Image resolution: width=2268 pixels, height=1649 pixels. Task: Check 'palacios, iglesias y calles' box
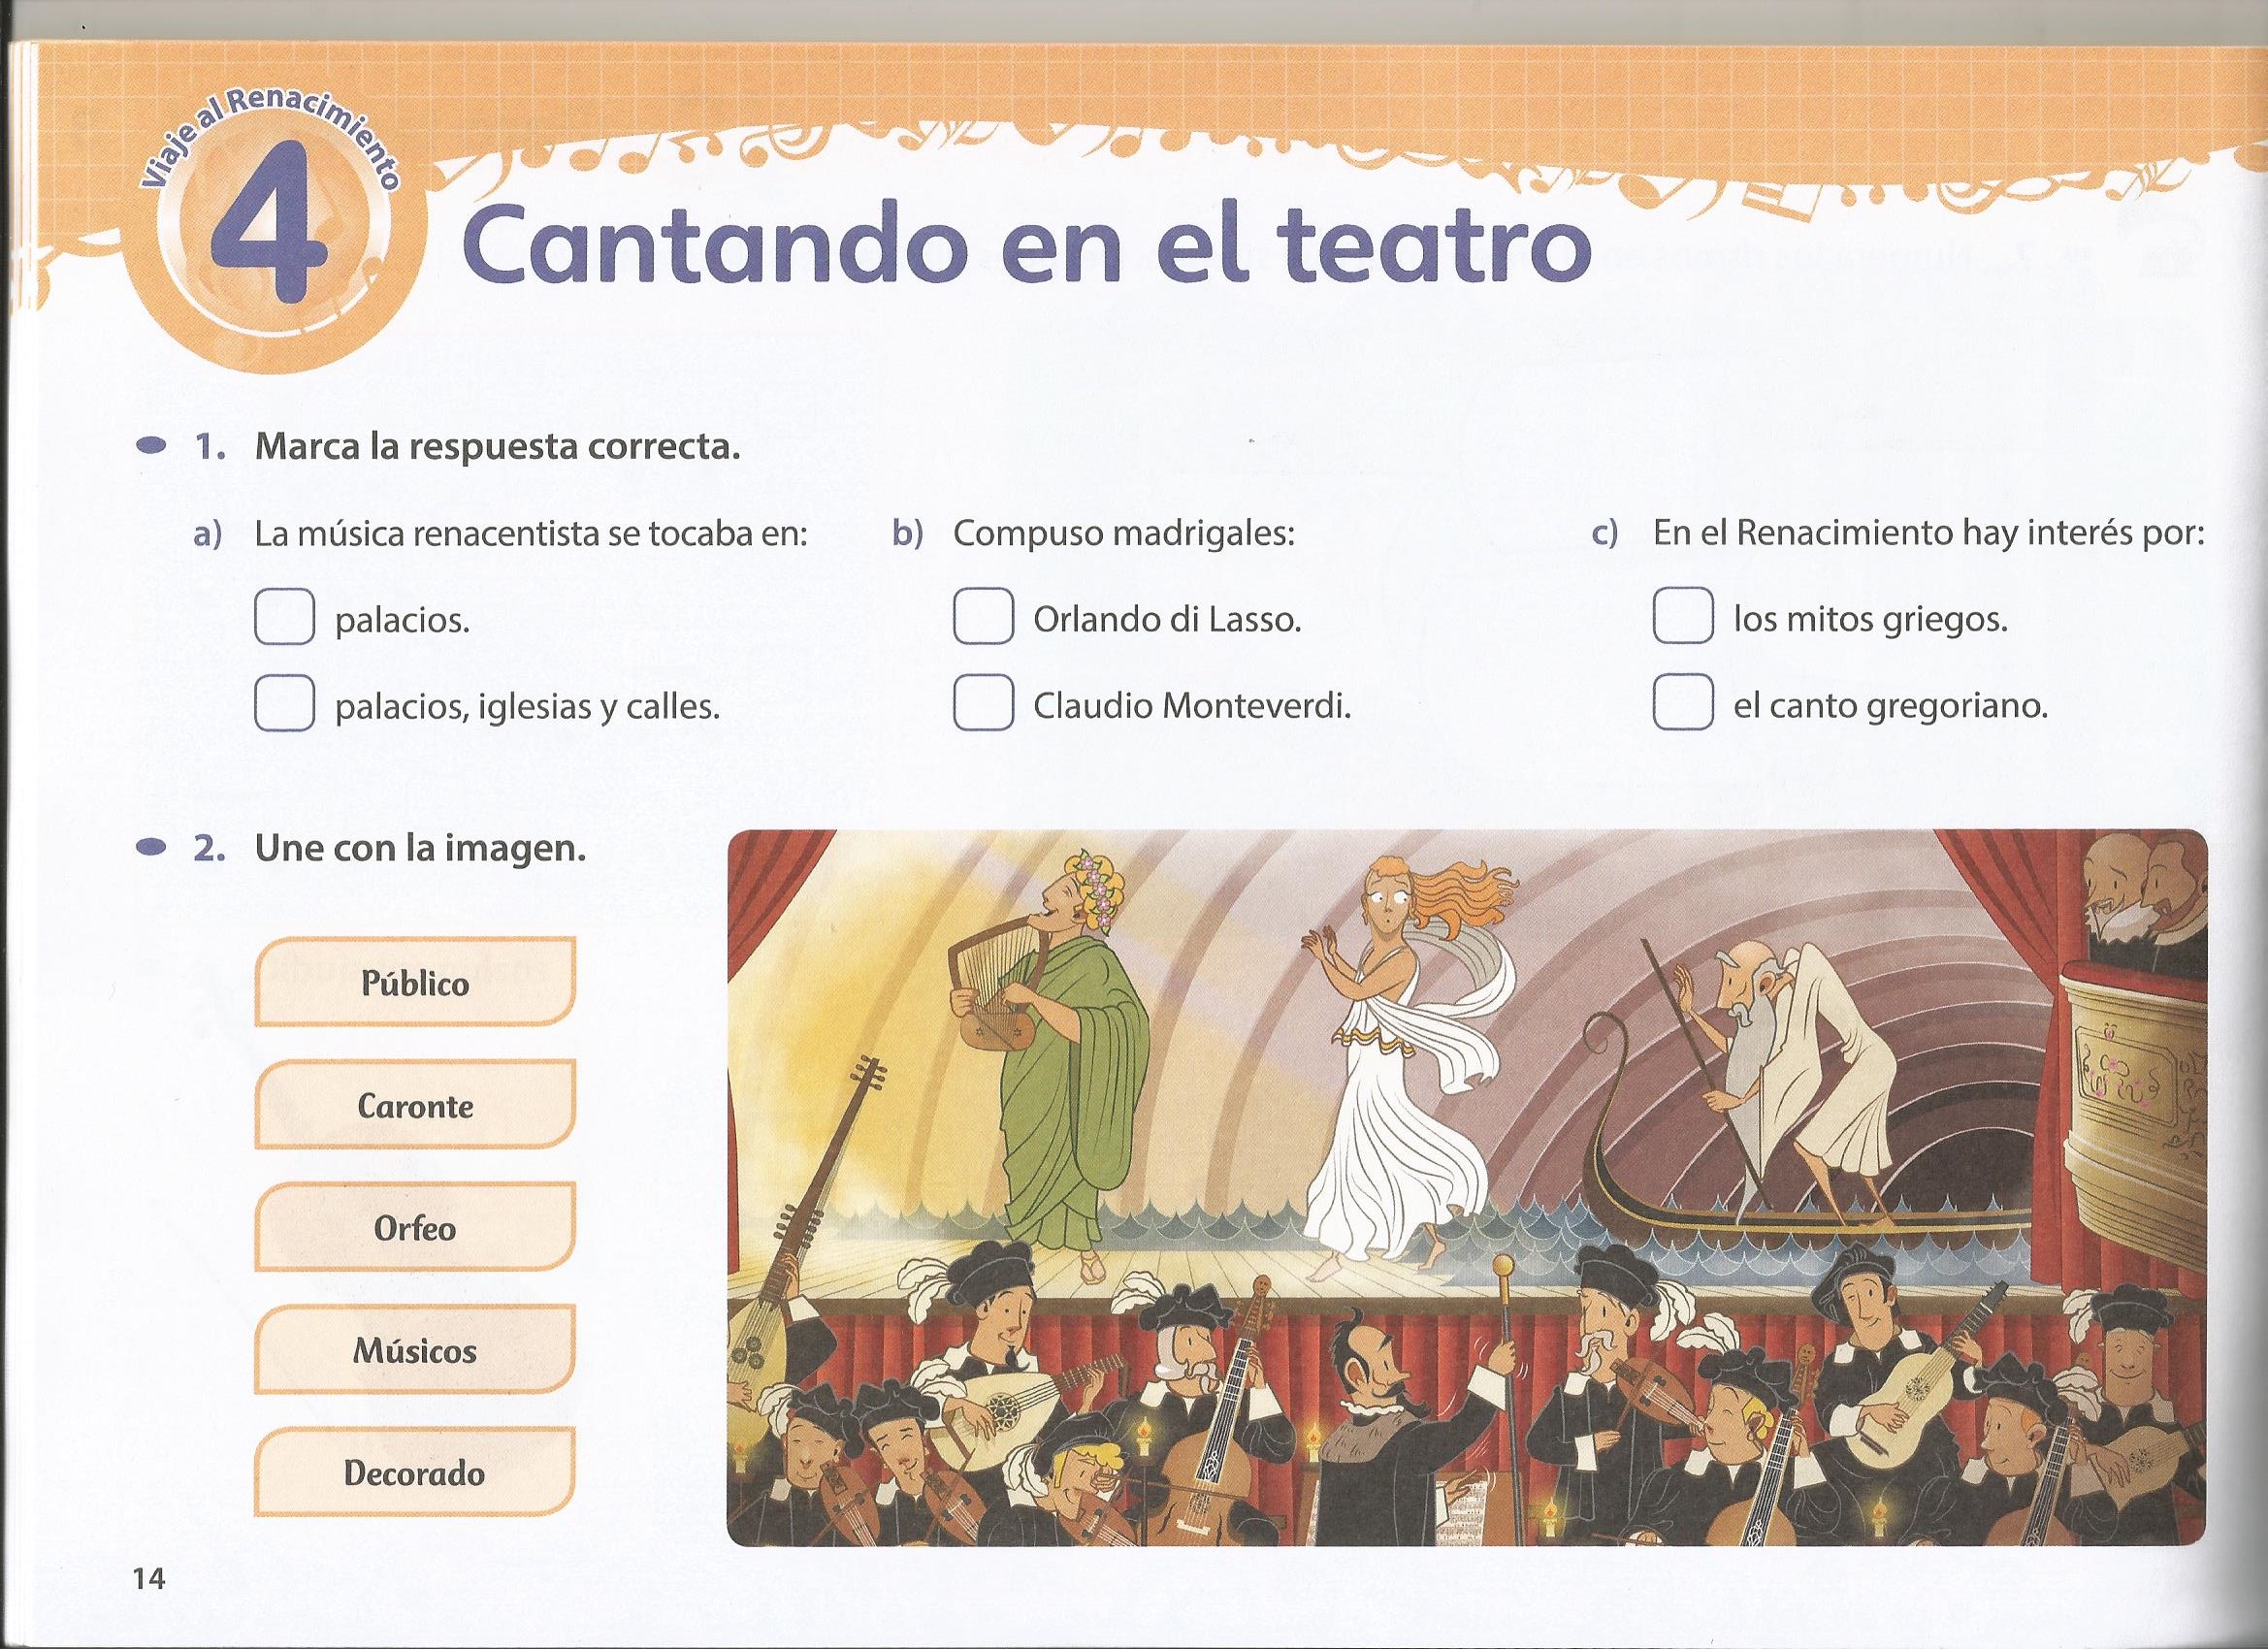click(x=284, y=705)
